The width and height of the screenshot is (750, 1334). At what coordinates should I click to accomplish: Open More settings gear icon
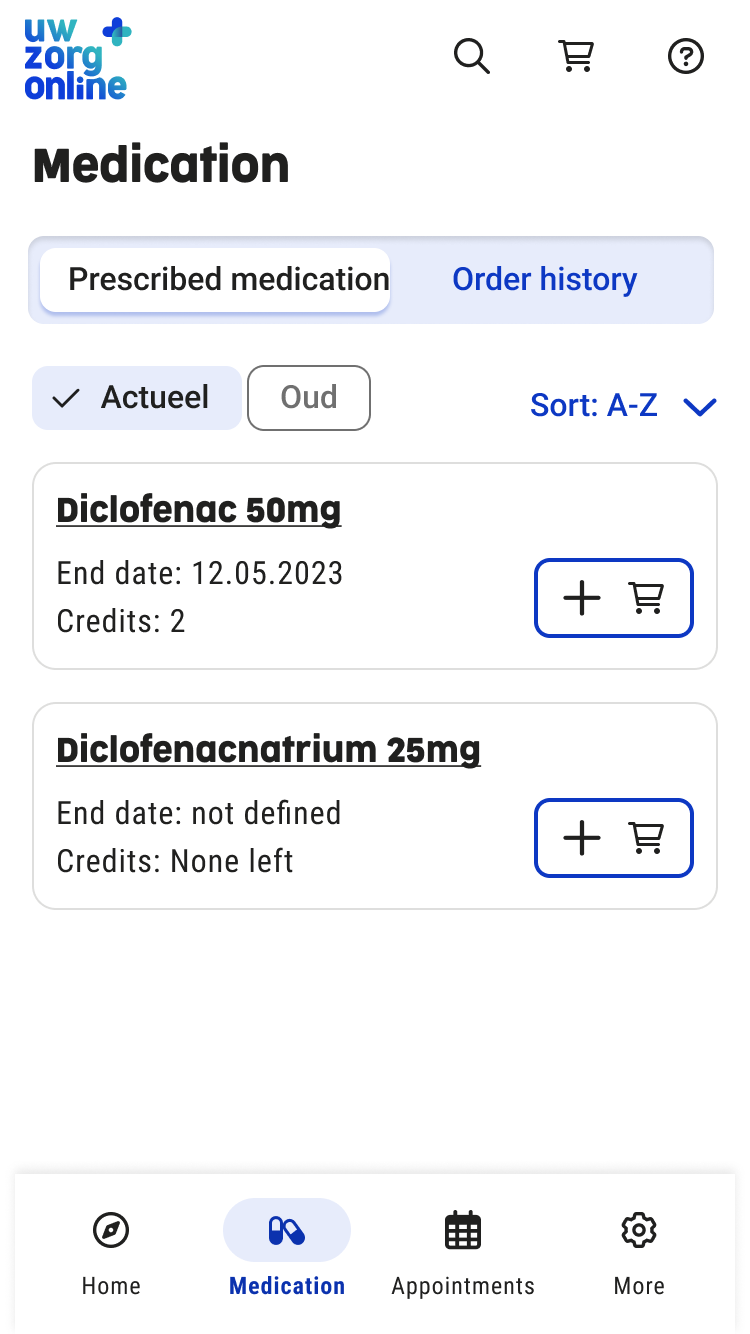click(639, 1230)
